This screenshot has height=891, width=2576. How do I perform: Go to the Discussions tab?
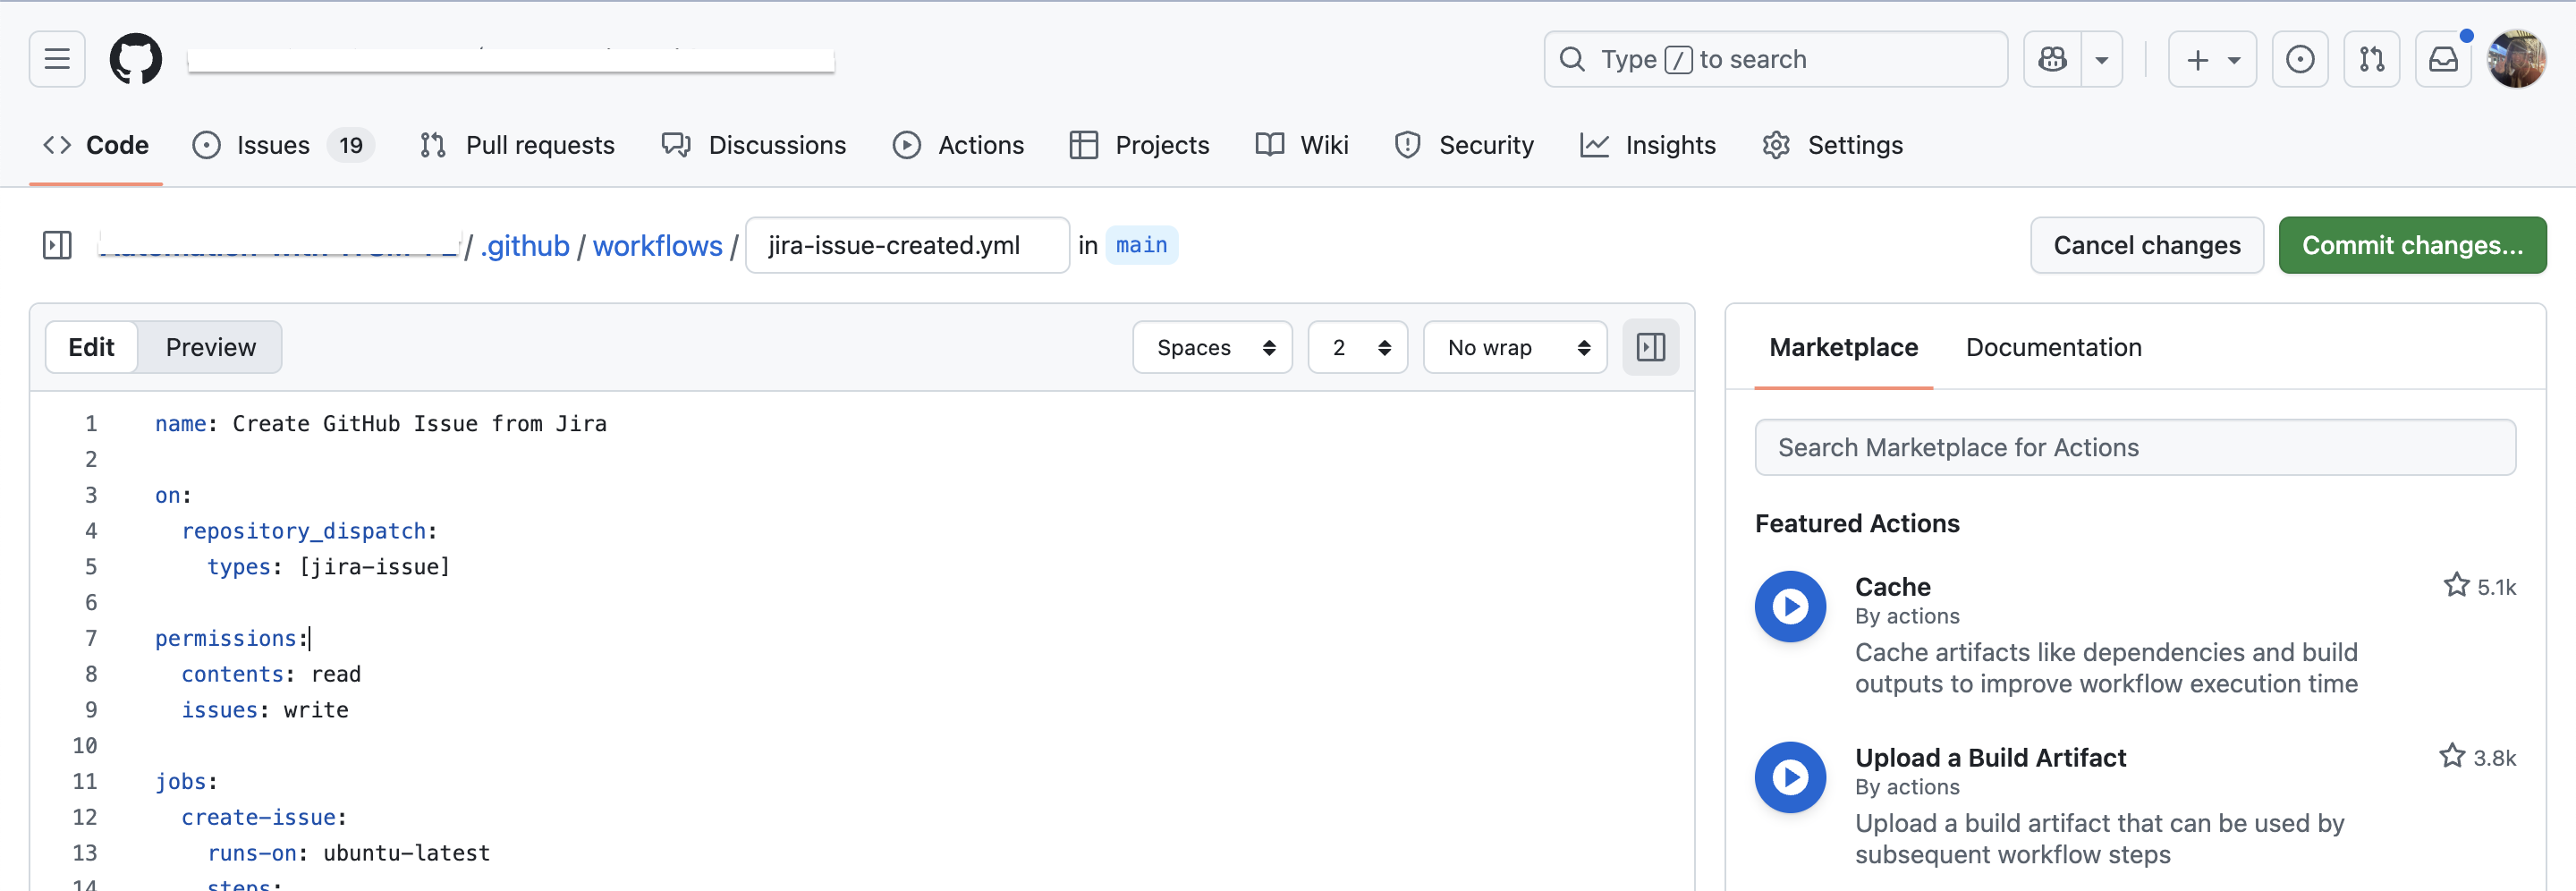(754, 145)
